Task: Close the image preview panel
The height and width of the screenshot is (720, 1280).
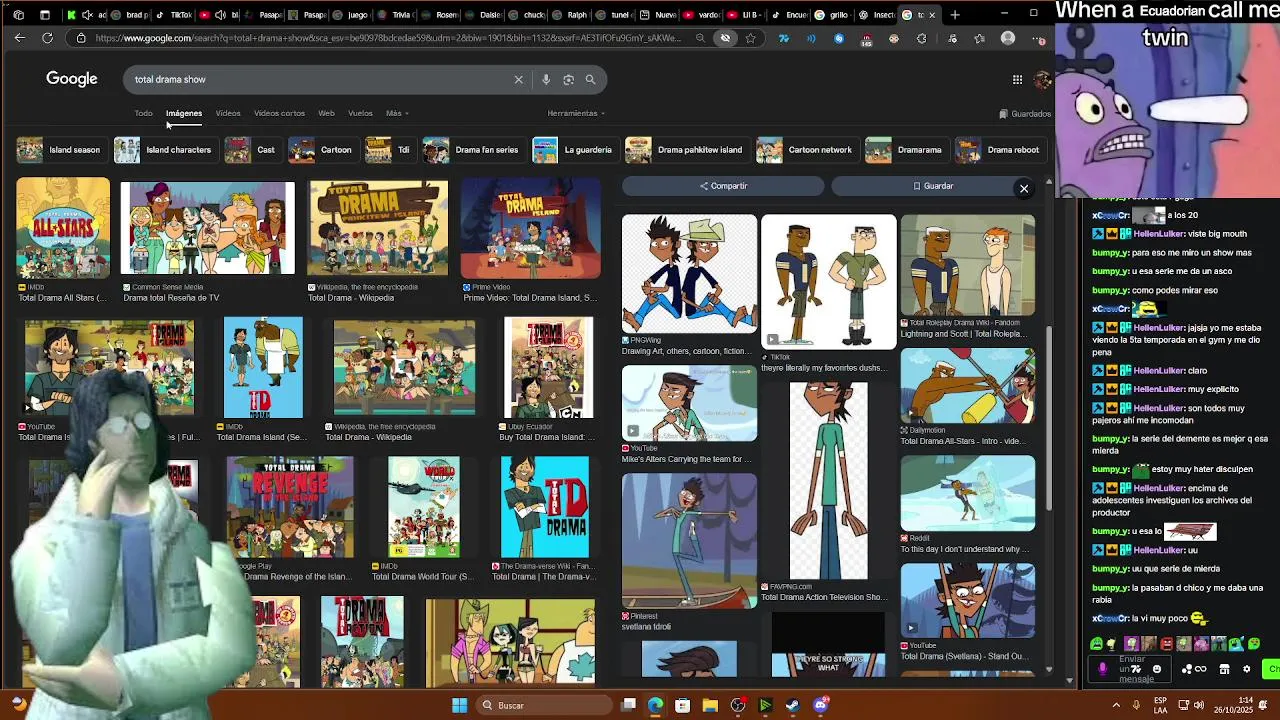Action: (x=1024, y=188)
